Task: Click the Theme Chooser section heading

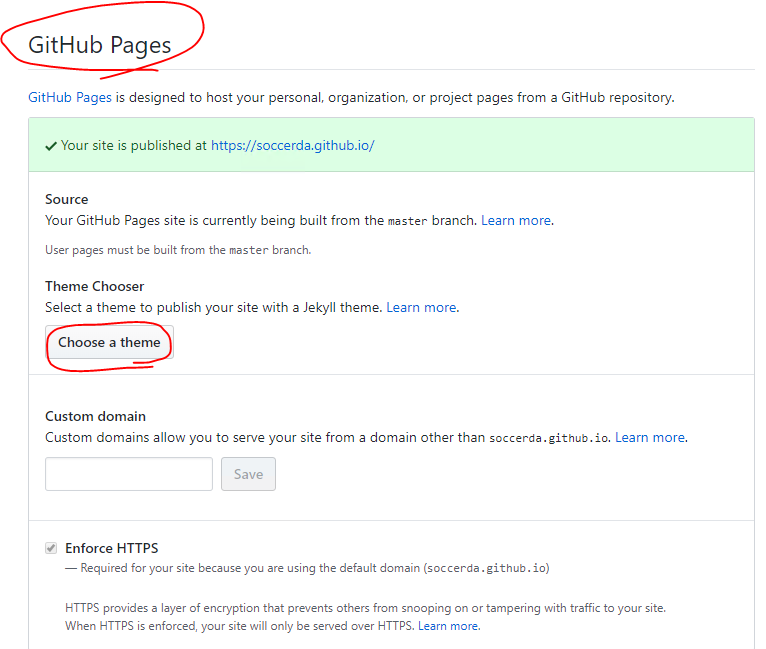Action: coord(95,286)
